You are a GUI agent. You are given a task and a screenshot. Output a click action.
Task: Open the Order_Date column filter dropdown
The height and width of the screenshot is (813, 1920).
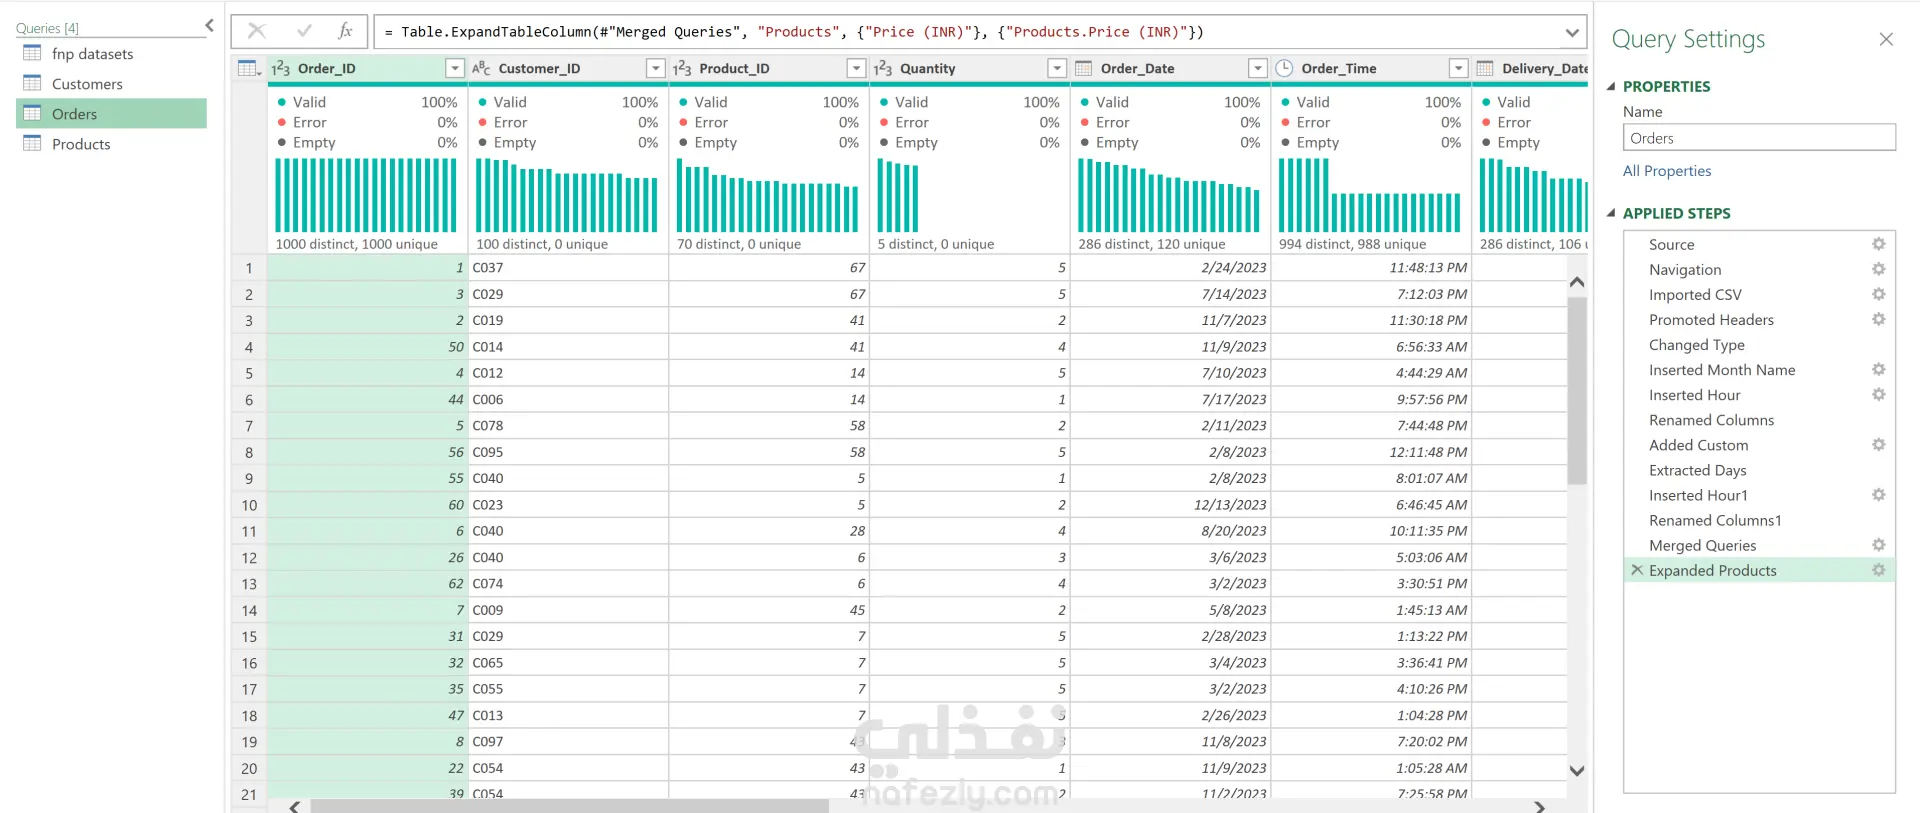coord(1258,68)
